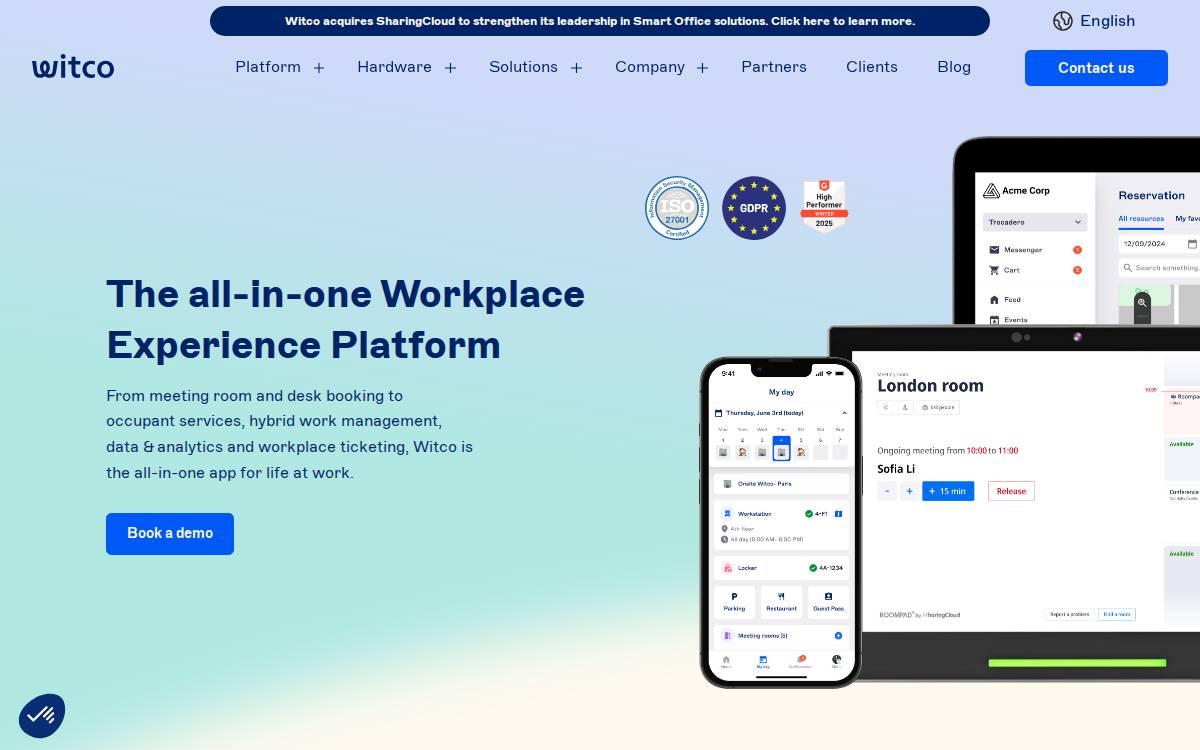Click the Release button
Viewport: 1200px width, 750px height.
[1011, 491]
